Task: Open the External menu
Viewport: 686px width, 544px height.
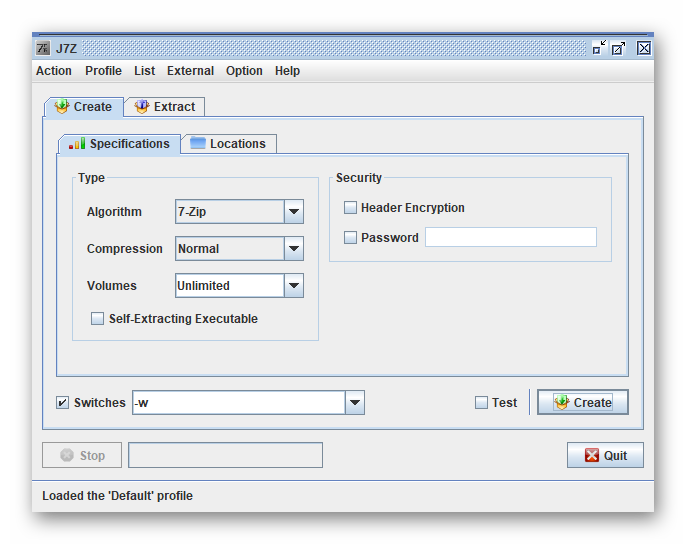Action: pyautogui.click(x=190, y=71)
